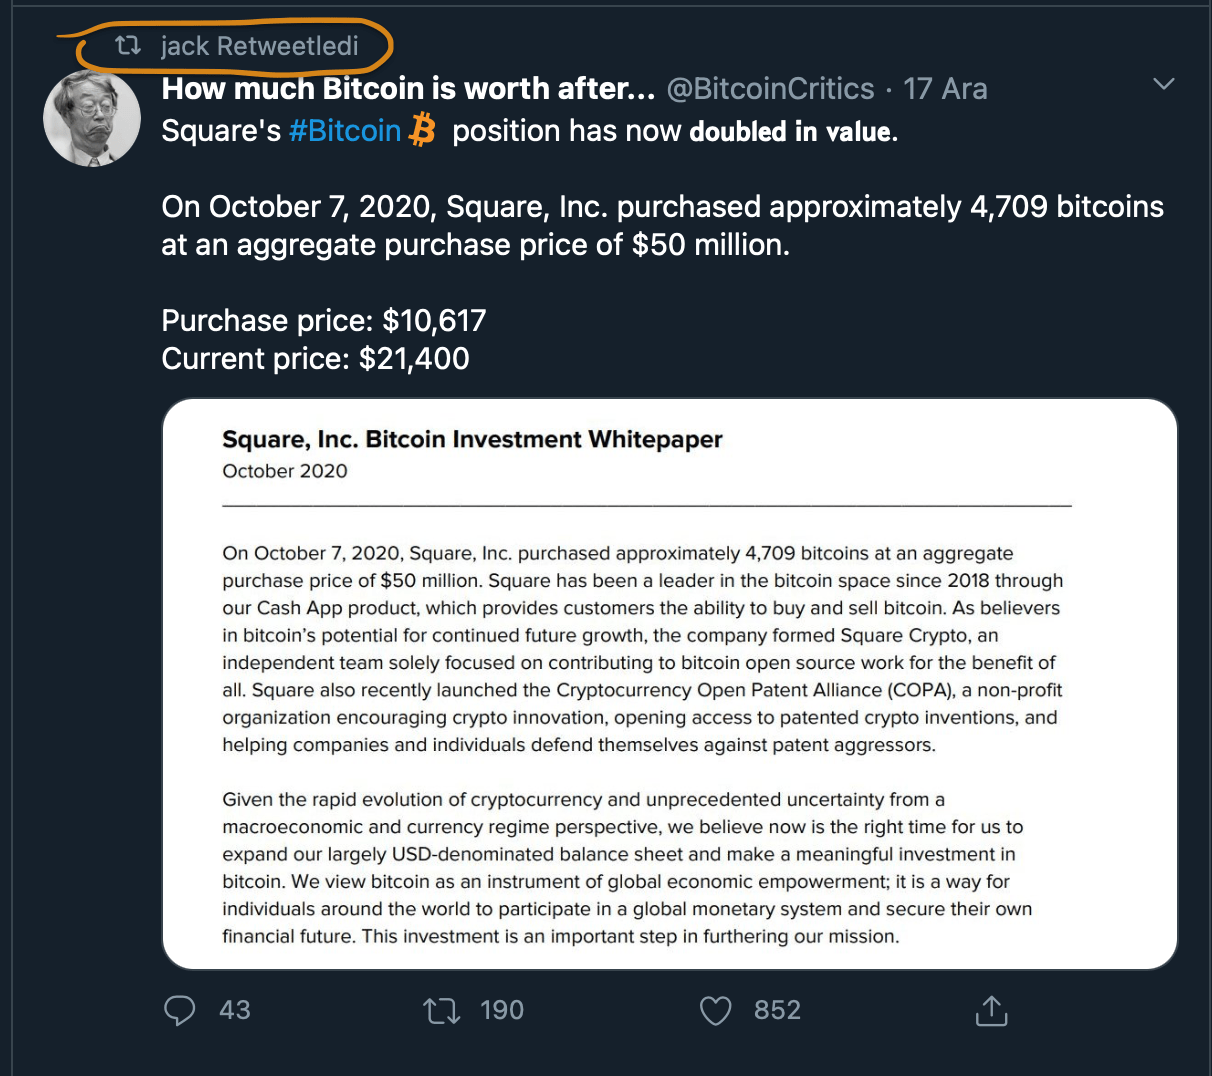Click the 43 replies count
This screenshot has height=1076, width=1212.
pos(235,1010)
